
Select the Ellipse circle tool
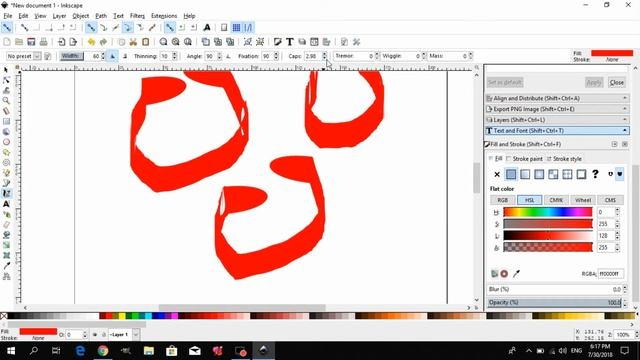point(6,142)
